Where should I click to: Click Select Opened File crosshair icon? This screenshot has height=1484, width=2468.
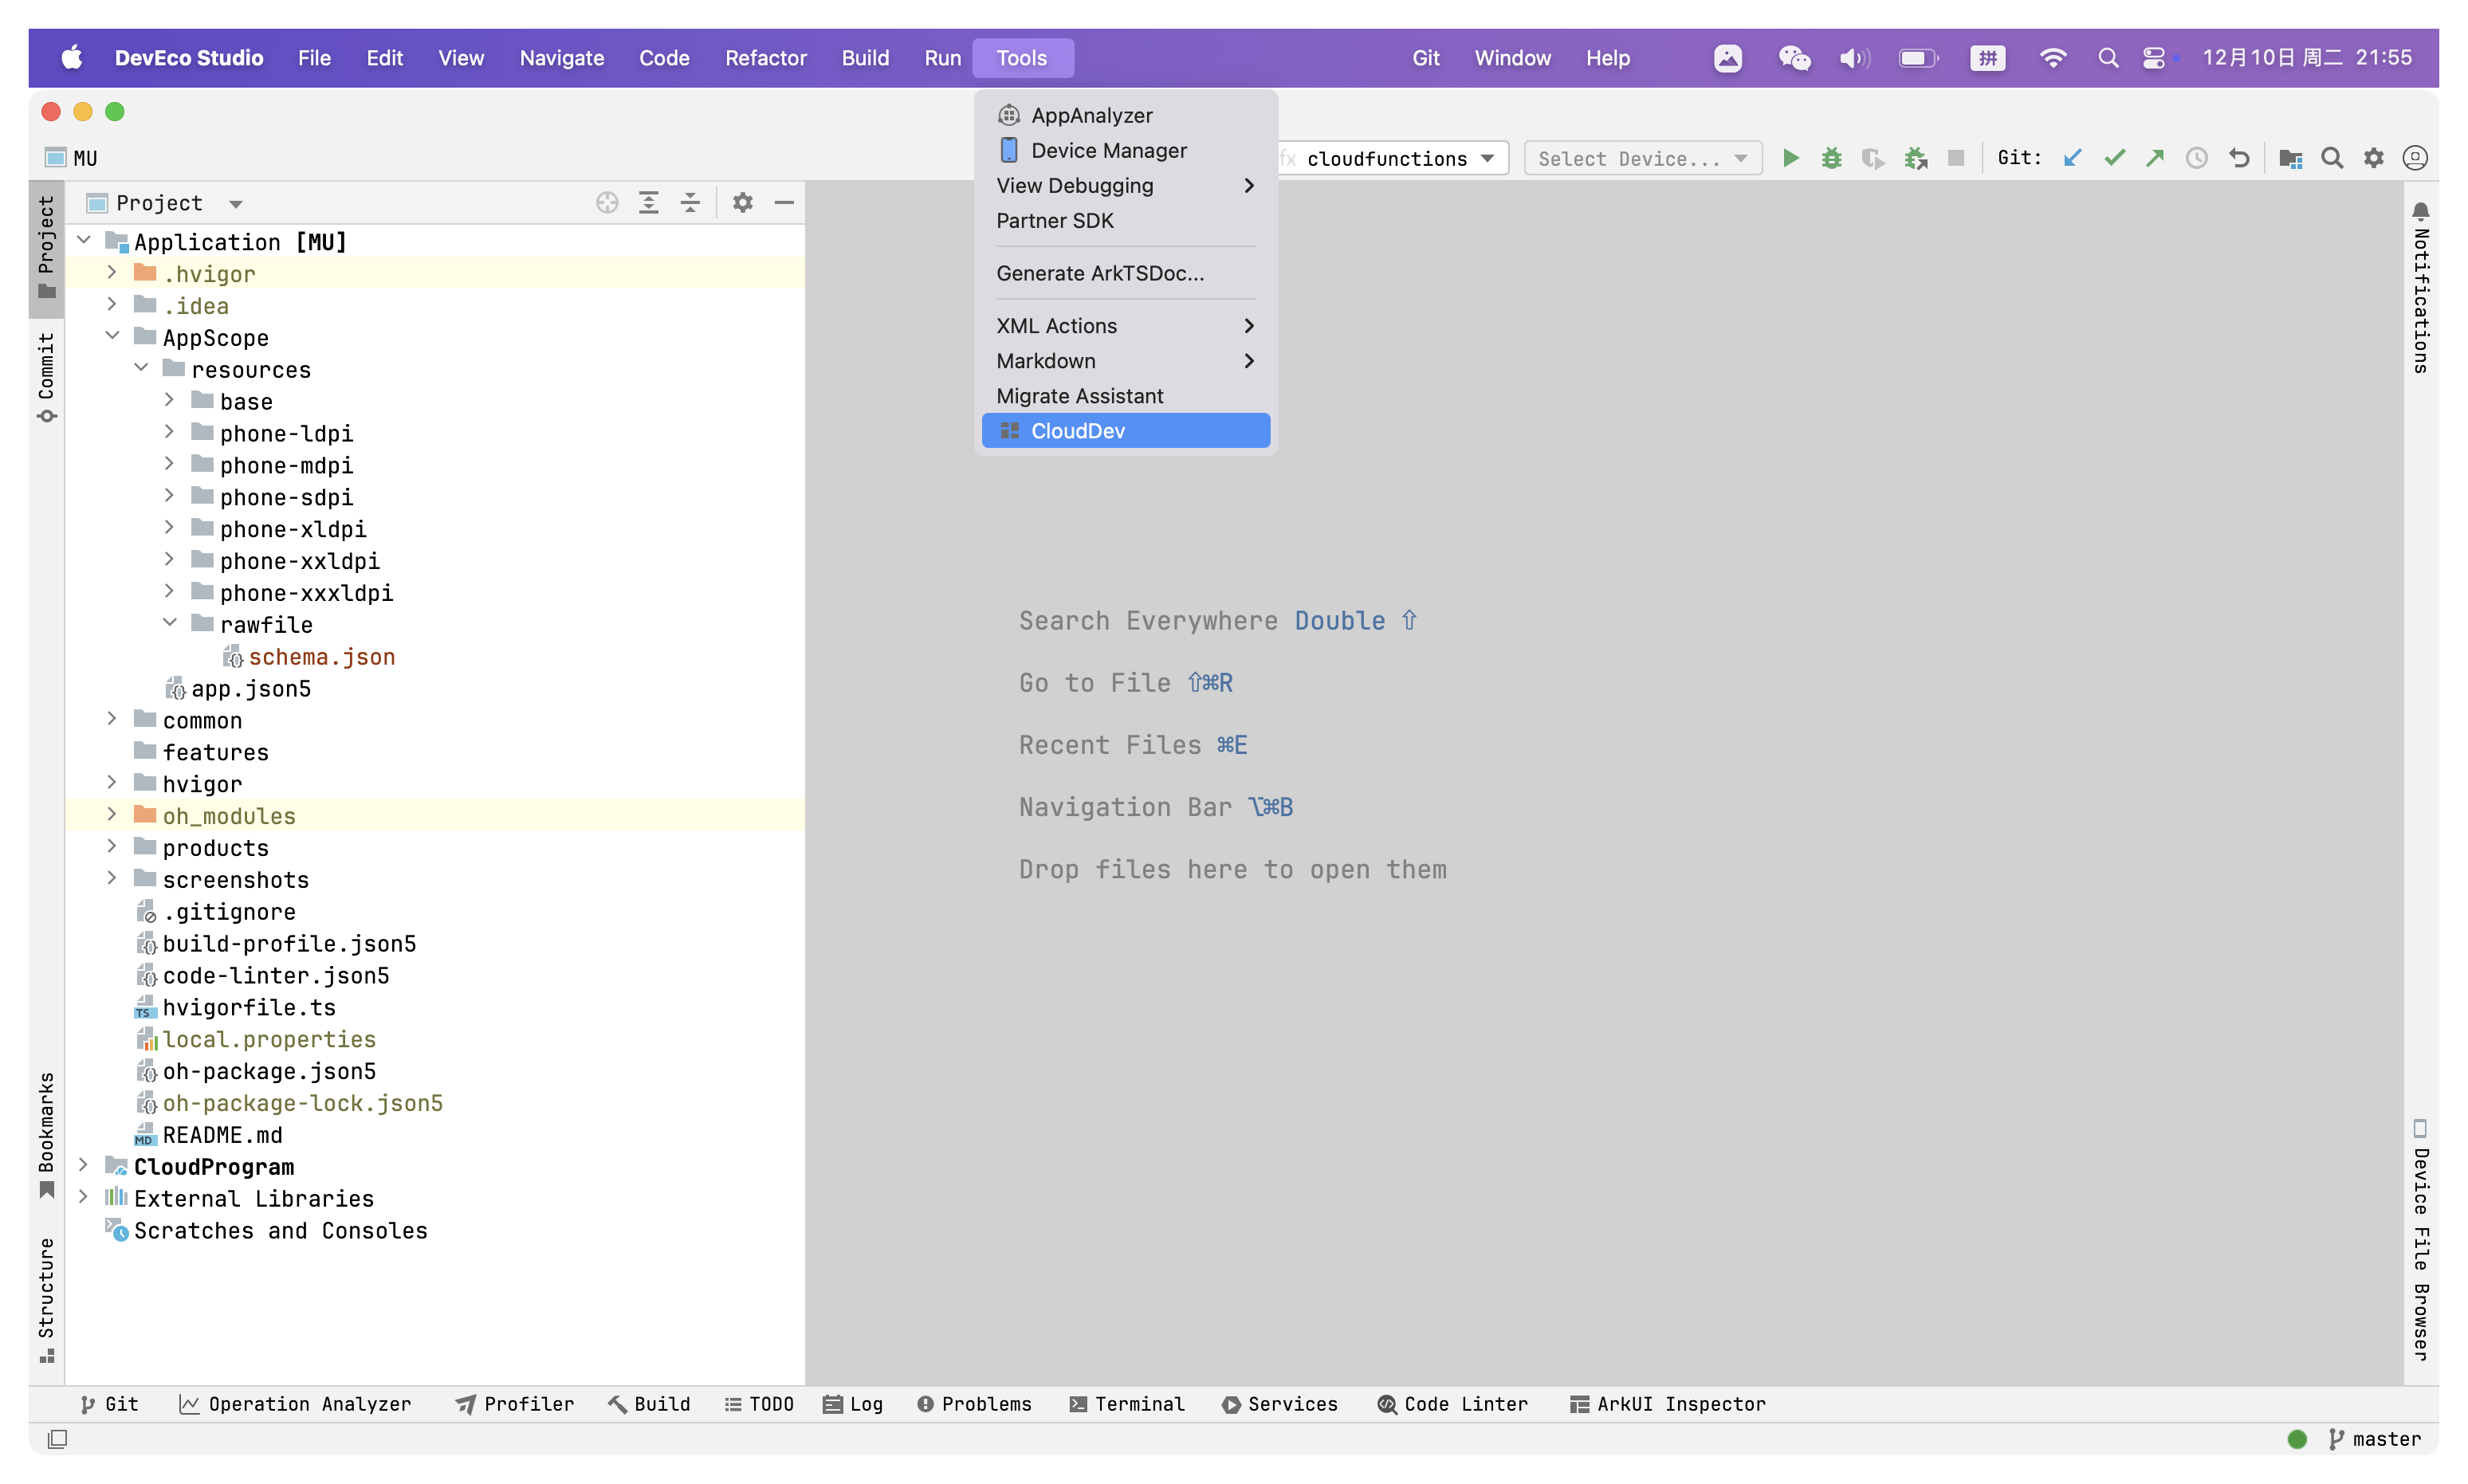[x=607, y=203]
